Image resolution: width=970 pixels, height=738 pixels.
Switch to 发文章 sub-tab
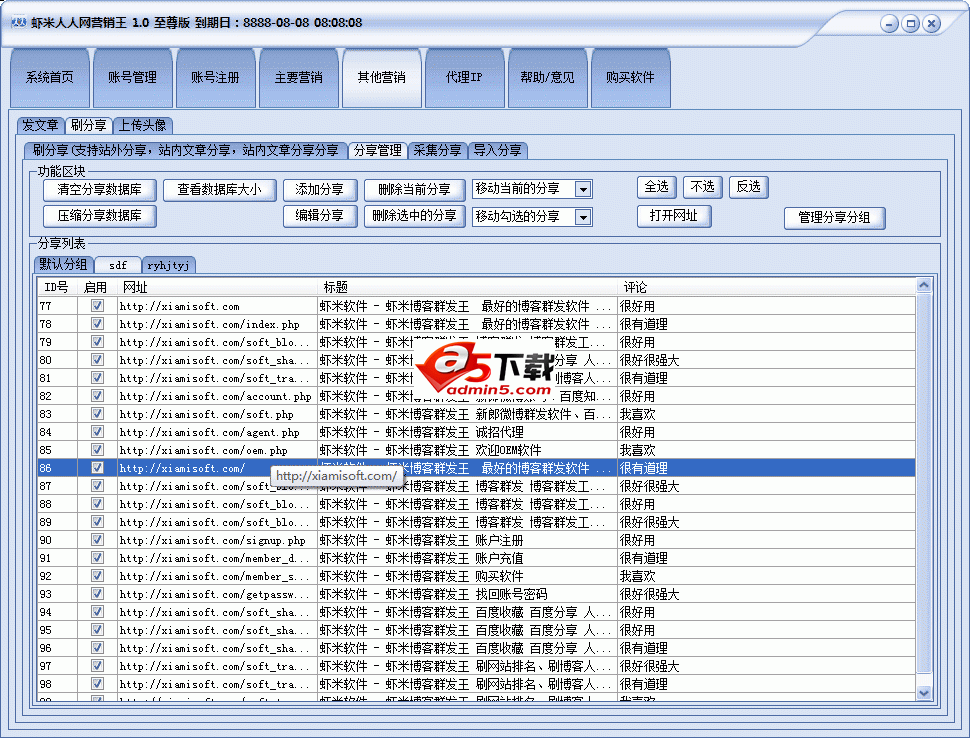pos(40,126)
